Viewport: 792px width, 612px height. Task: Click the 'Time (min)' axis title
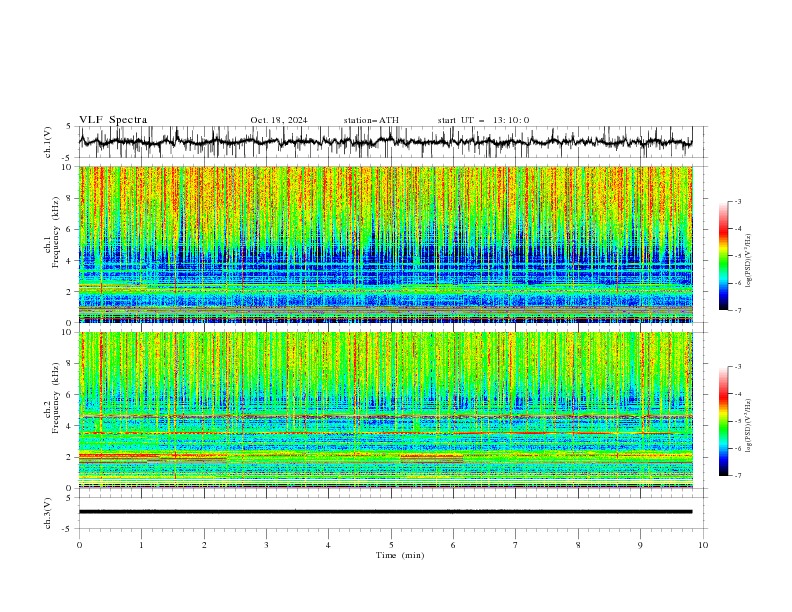[400, 555]
